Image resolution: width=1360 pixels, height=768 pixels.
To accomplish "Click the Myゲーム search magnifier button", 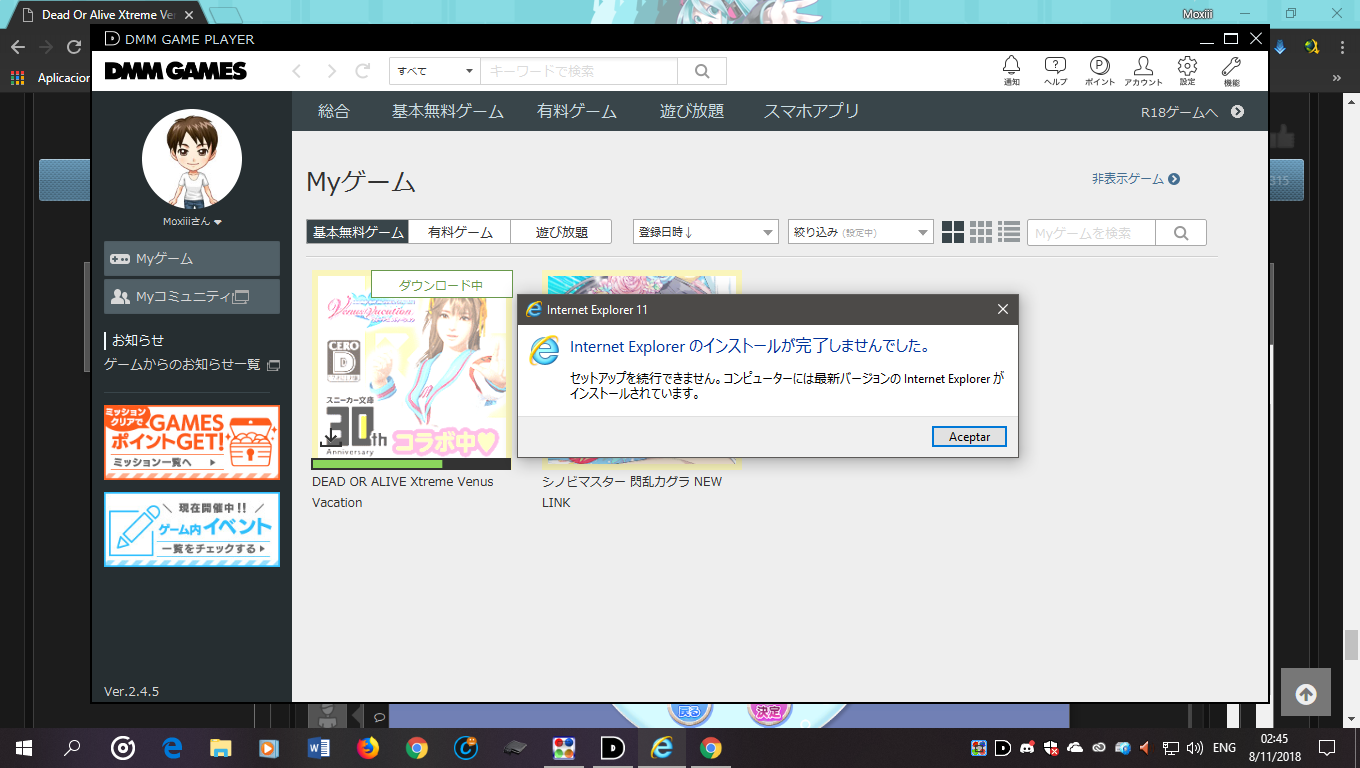I will point(1181,233).
